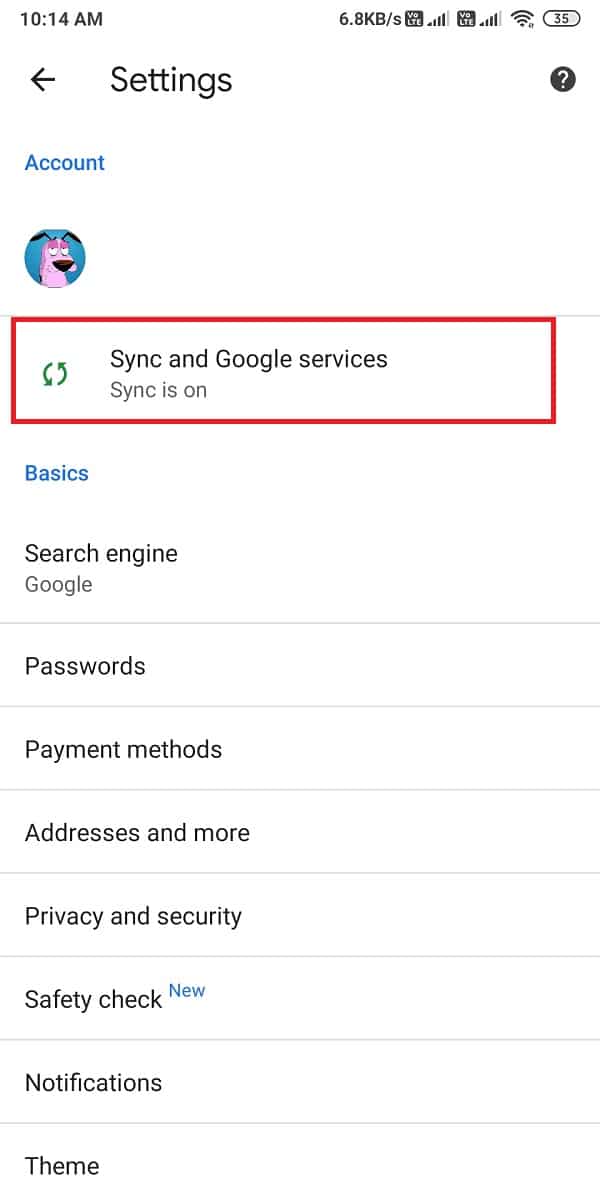The height and width of the screenshot is (1200, 600).
Task: Run the new Safety check
Action: click(93, 998)
